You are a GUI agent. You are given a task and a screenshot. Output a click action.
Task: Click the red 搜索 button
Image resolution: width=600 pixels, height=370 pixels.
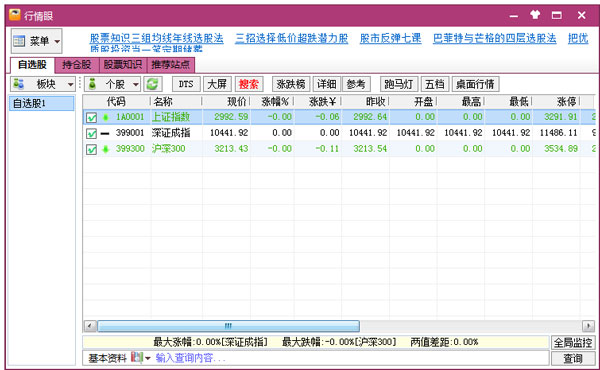click(x=249, y=84)
